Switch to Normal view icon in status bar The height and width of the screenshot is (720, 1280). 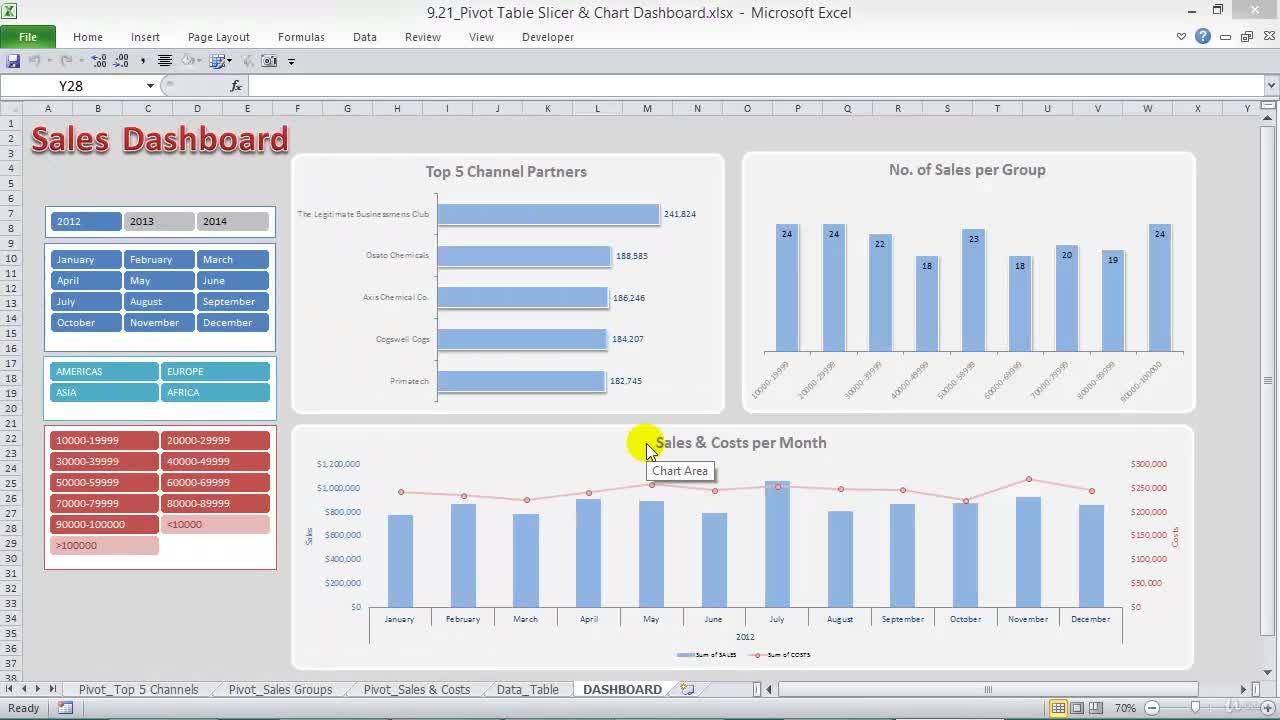1057,708
